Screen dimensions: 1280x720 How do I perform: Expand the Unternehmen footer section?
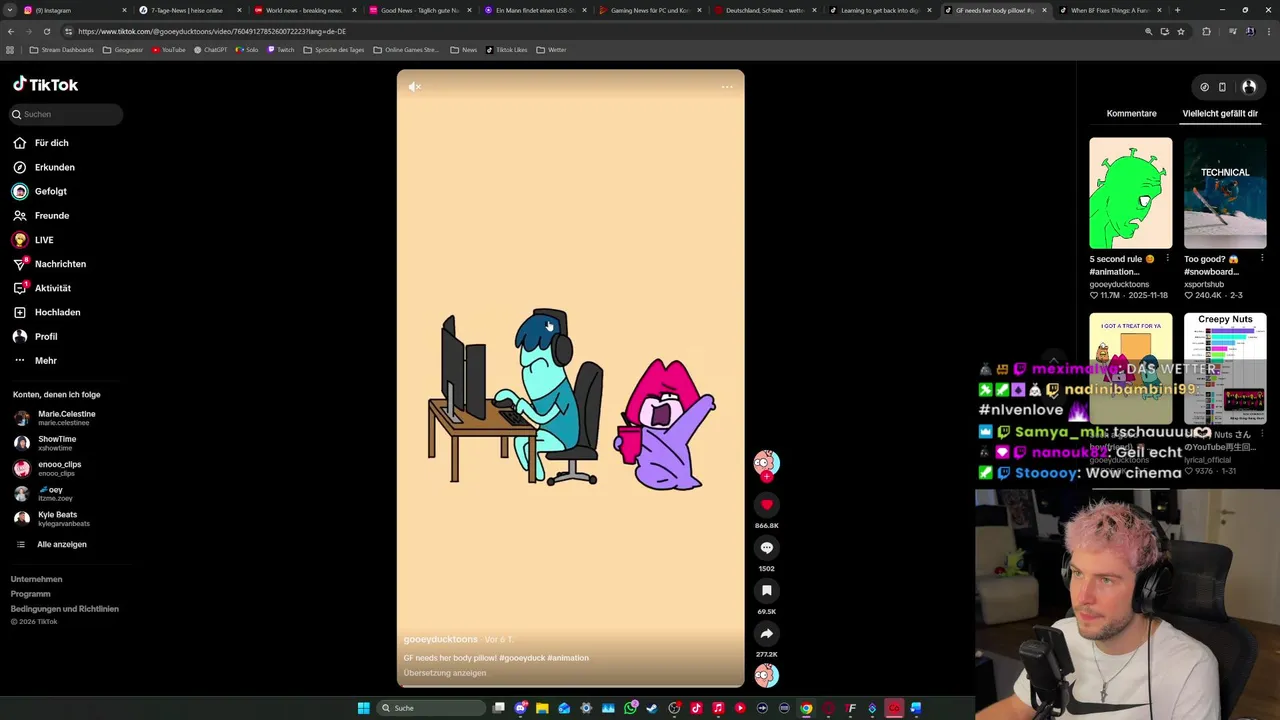point(36,579)
